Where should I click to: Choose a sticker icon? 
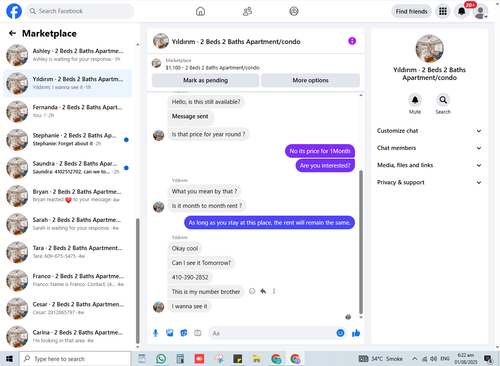[184, 333]
